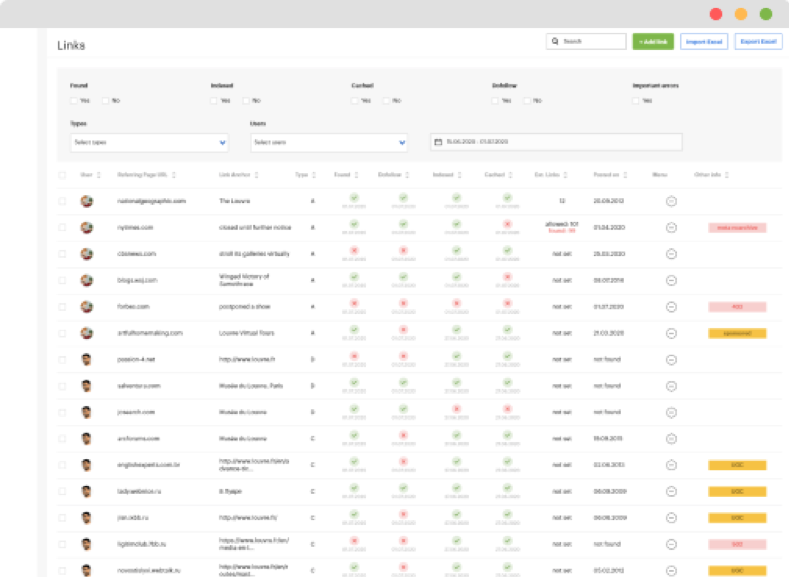789x577 pixels.
Task: Click the green Add link button
Action: coord(653,42)
